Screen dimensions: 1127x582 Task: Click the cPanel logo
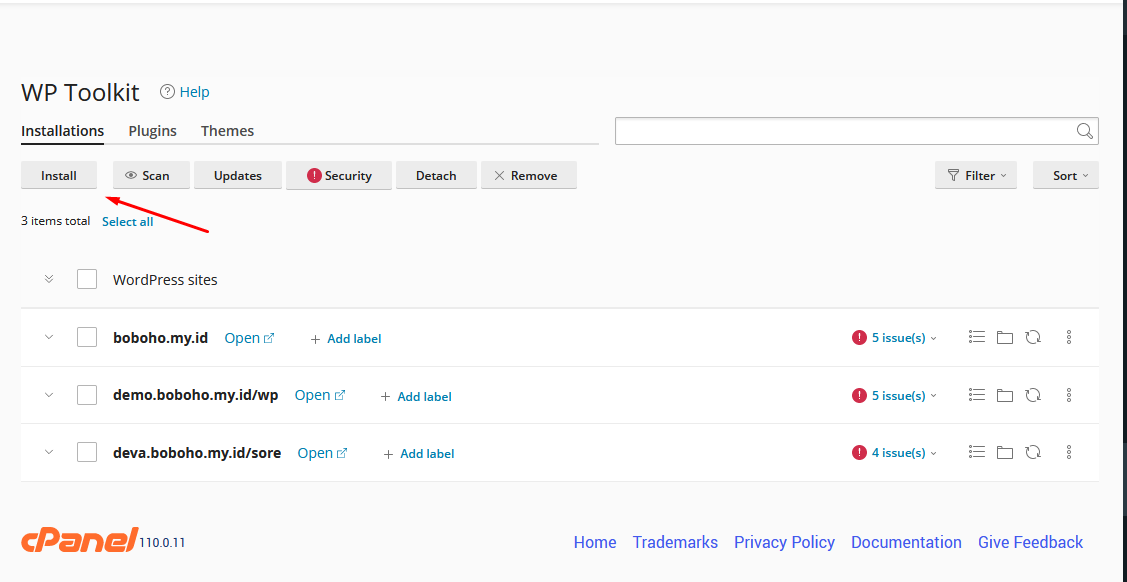point(78,540)
